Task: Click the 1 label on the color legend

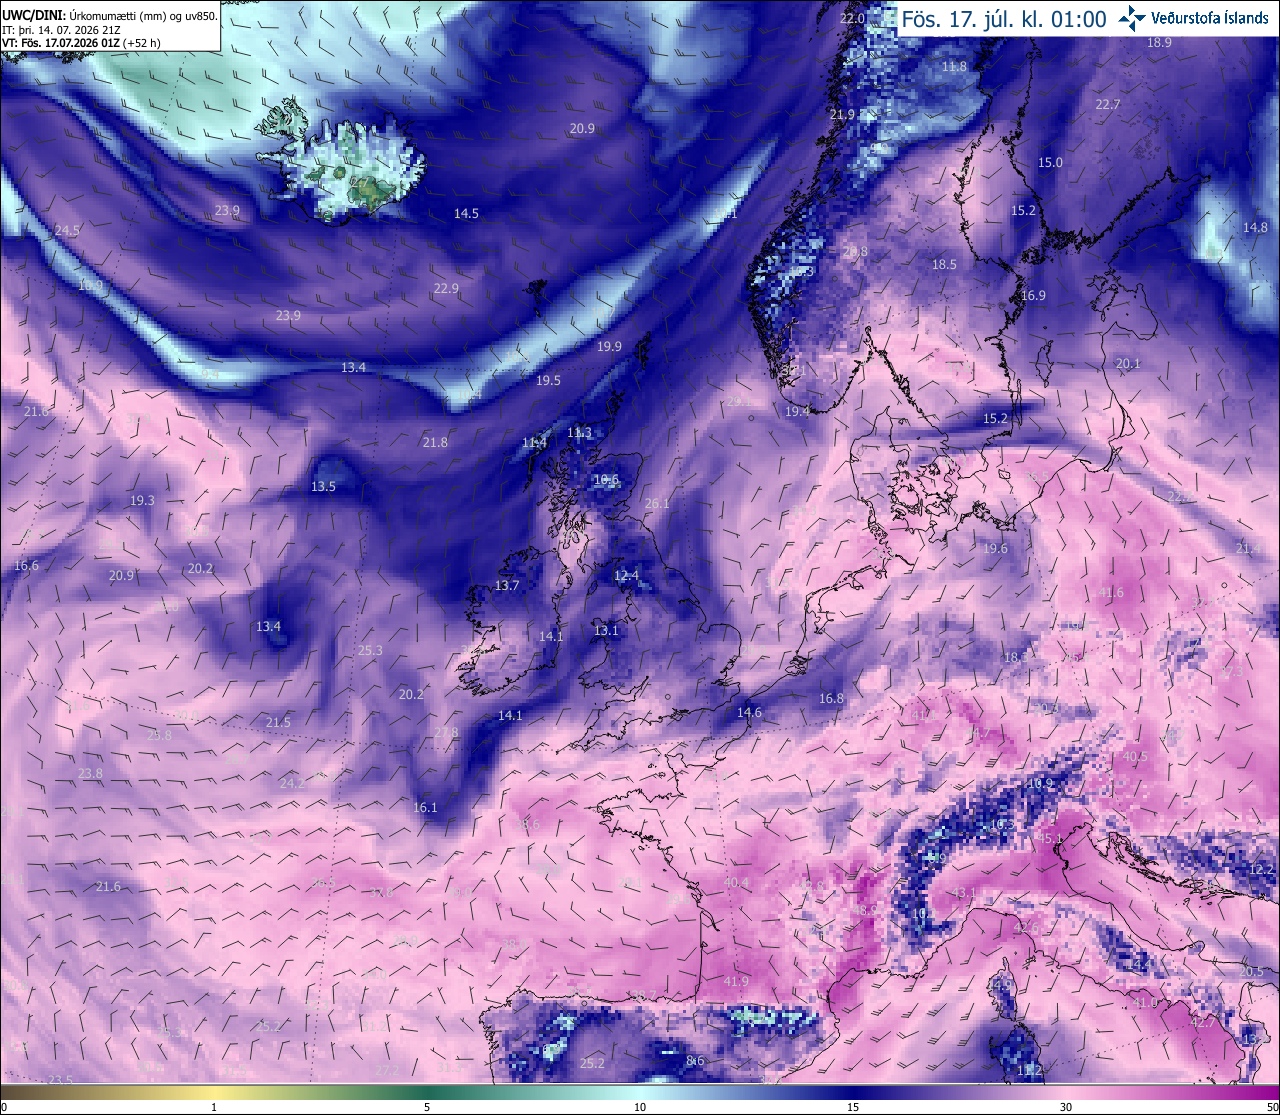Action: 214,1107
